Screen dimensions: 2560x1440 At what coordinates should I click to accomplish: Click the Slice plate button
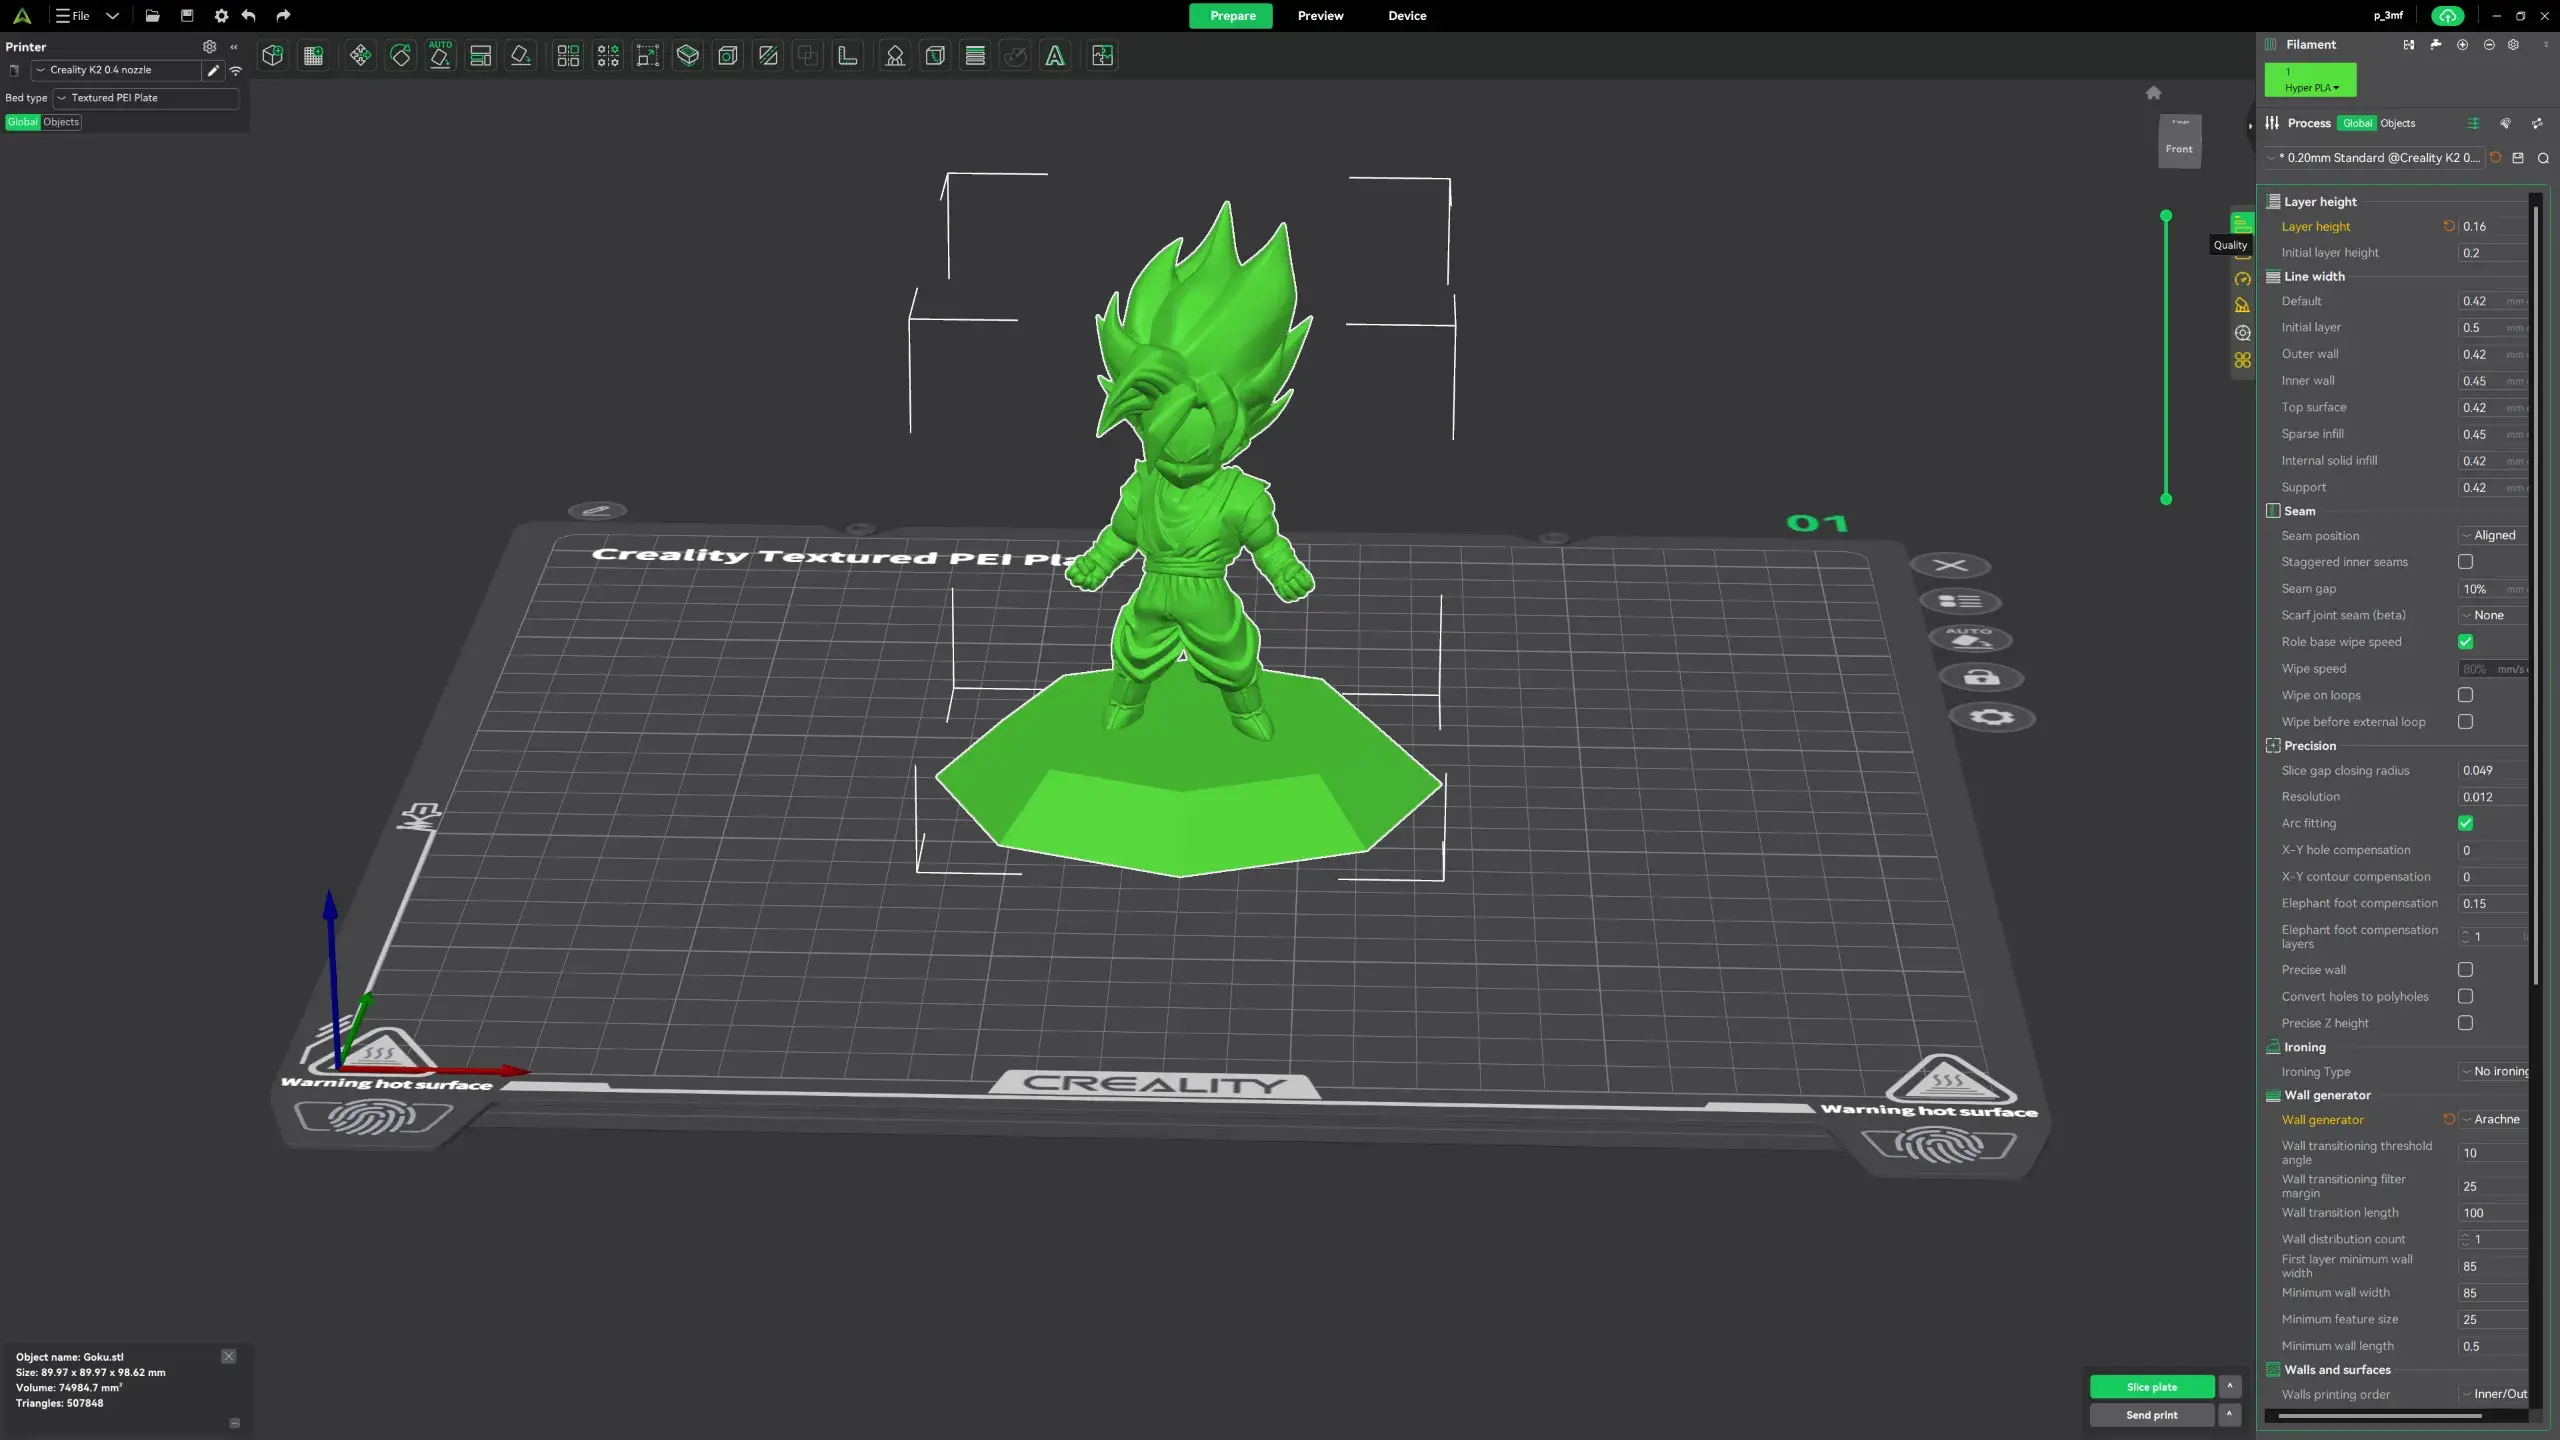2151,1387
